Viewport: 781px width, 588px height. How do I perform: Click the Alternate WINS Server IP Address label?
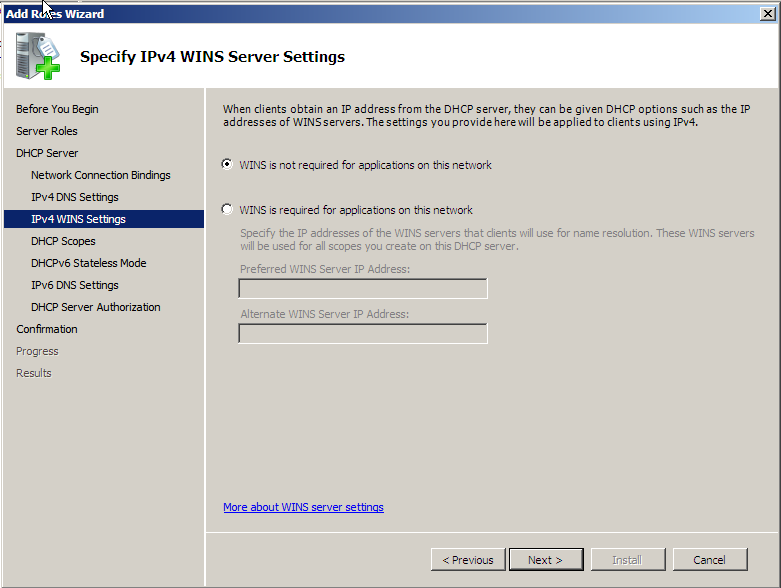pyautogui.click(x=325, y=314)
